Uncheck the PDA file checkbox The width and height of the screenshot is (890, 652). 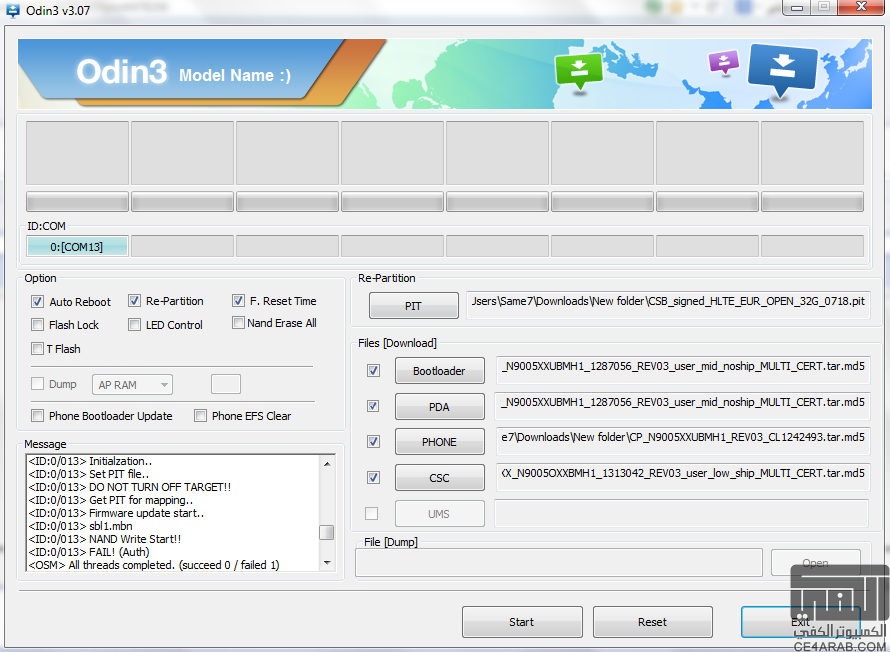pyautogui.click(x=373, y=406)
